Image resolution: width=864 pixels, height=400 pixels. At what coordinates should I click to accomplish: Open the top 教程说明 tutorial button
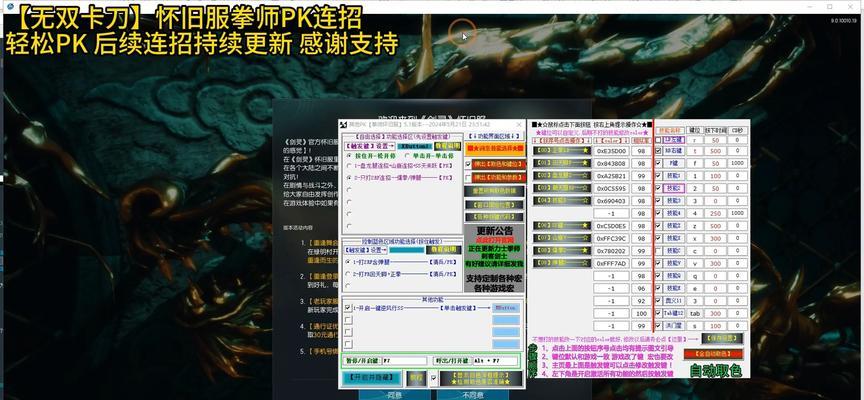[447, 146]
